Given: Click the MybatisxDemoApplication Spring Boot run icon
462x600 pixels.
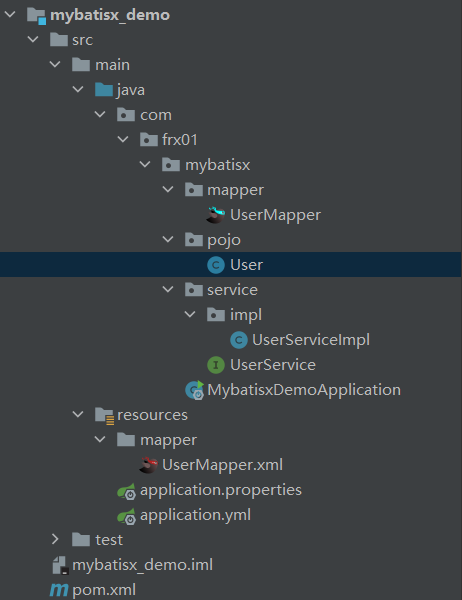Looking at the screenshot, I should (194, 390).
